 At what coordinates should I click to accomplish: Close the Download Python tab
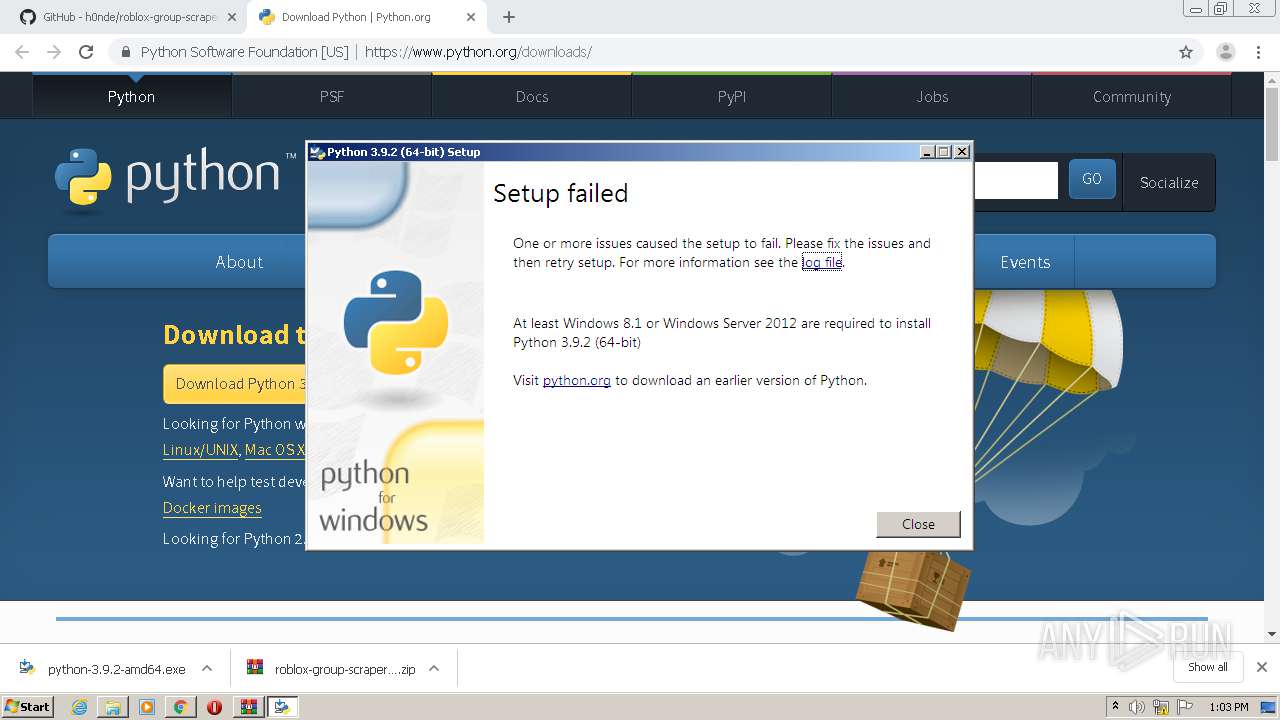click(x=471, y=17)
